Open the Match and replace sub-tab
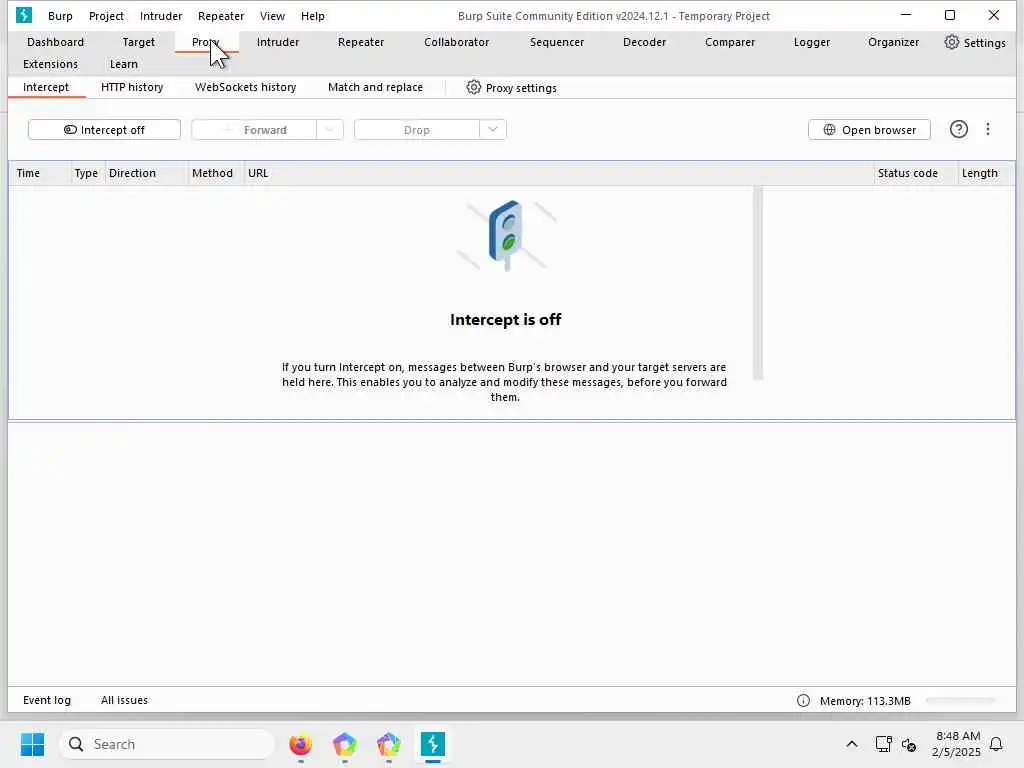 pyautogui.click(x=376, y=87)
